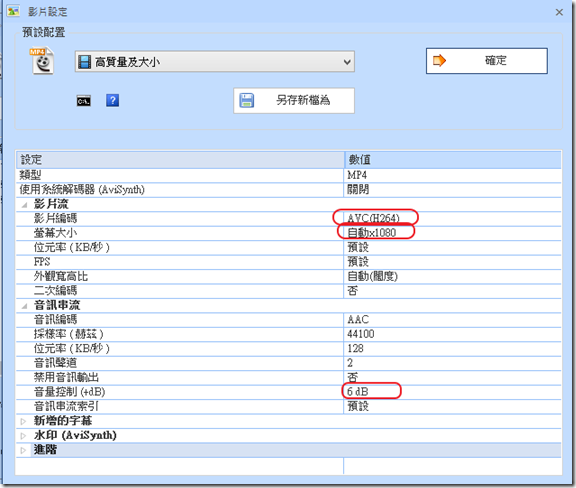Click the MP4 type value
This screenshot has height=488, width=576.
pos(357,175)
